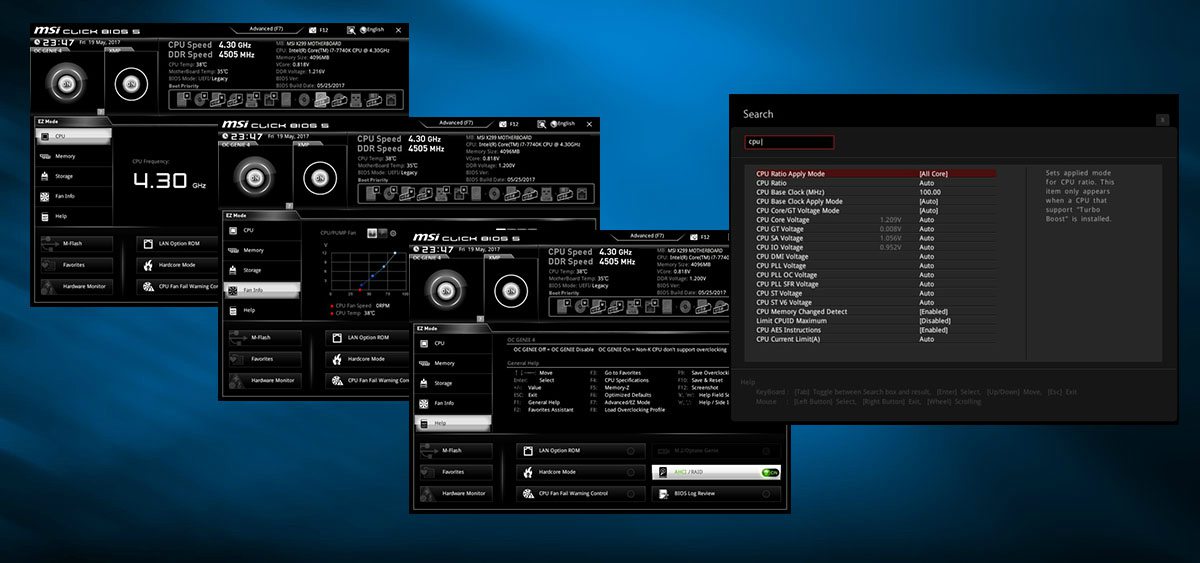The height and width of the screenshot is (563, 1200).
Task: Switch to Advanced (F7) in middle Fan Info window
Action: pyautogui.click(x=456, y=122)
